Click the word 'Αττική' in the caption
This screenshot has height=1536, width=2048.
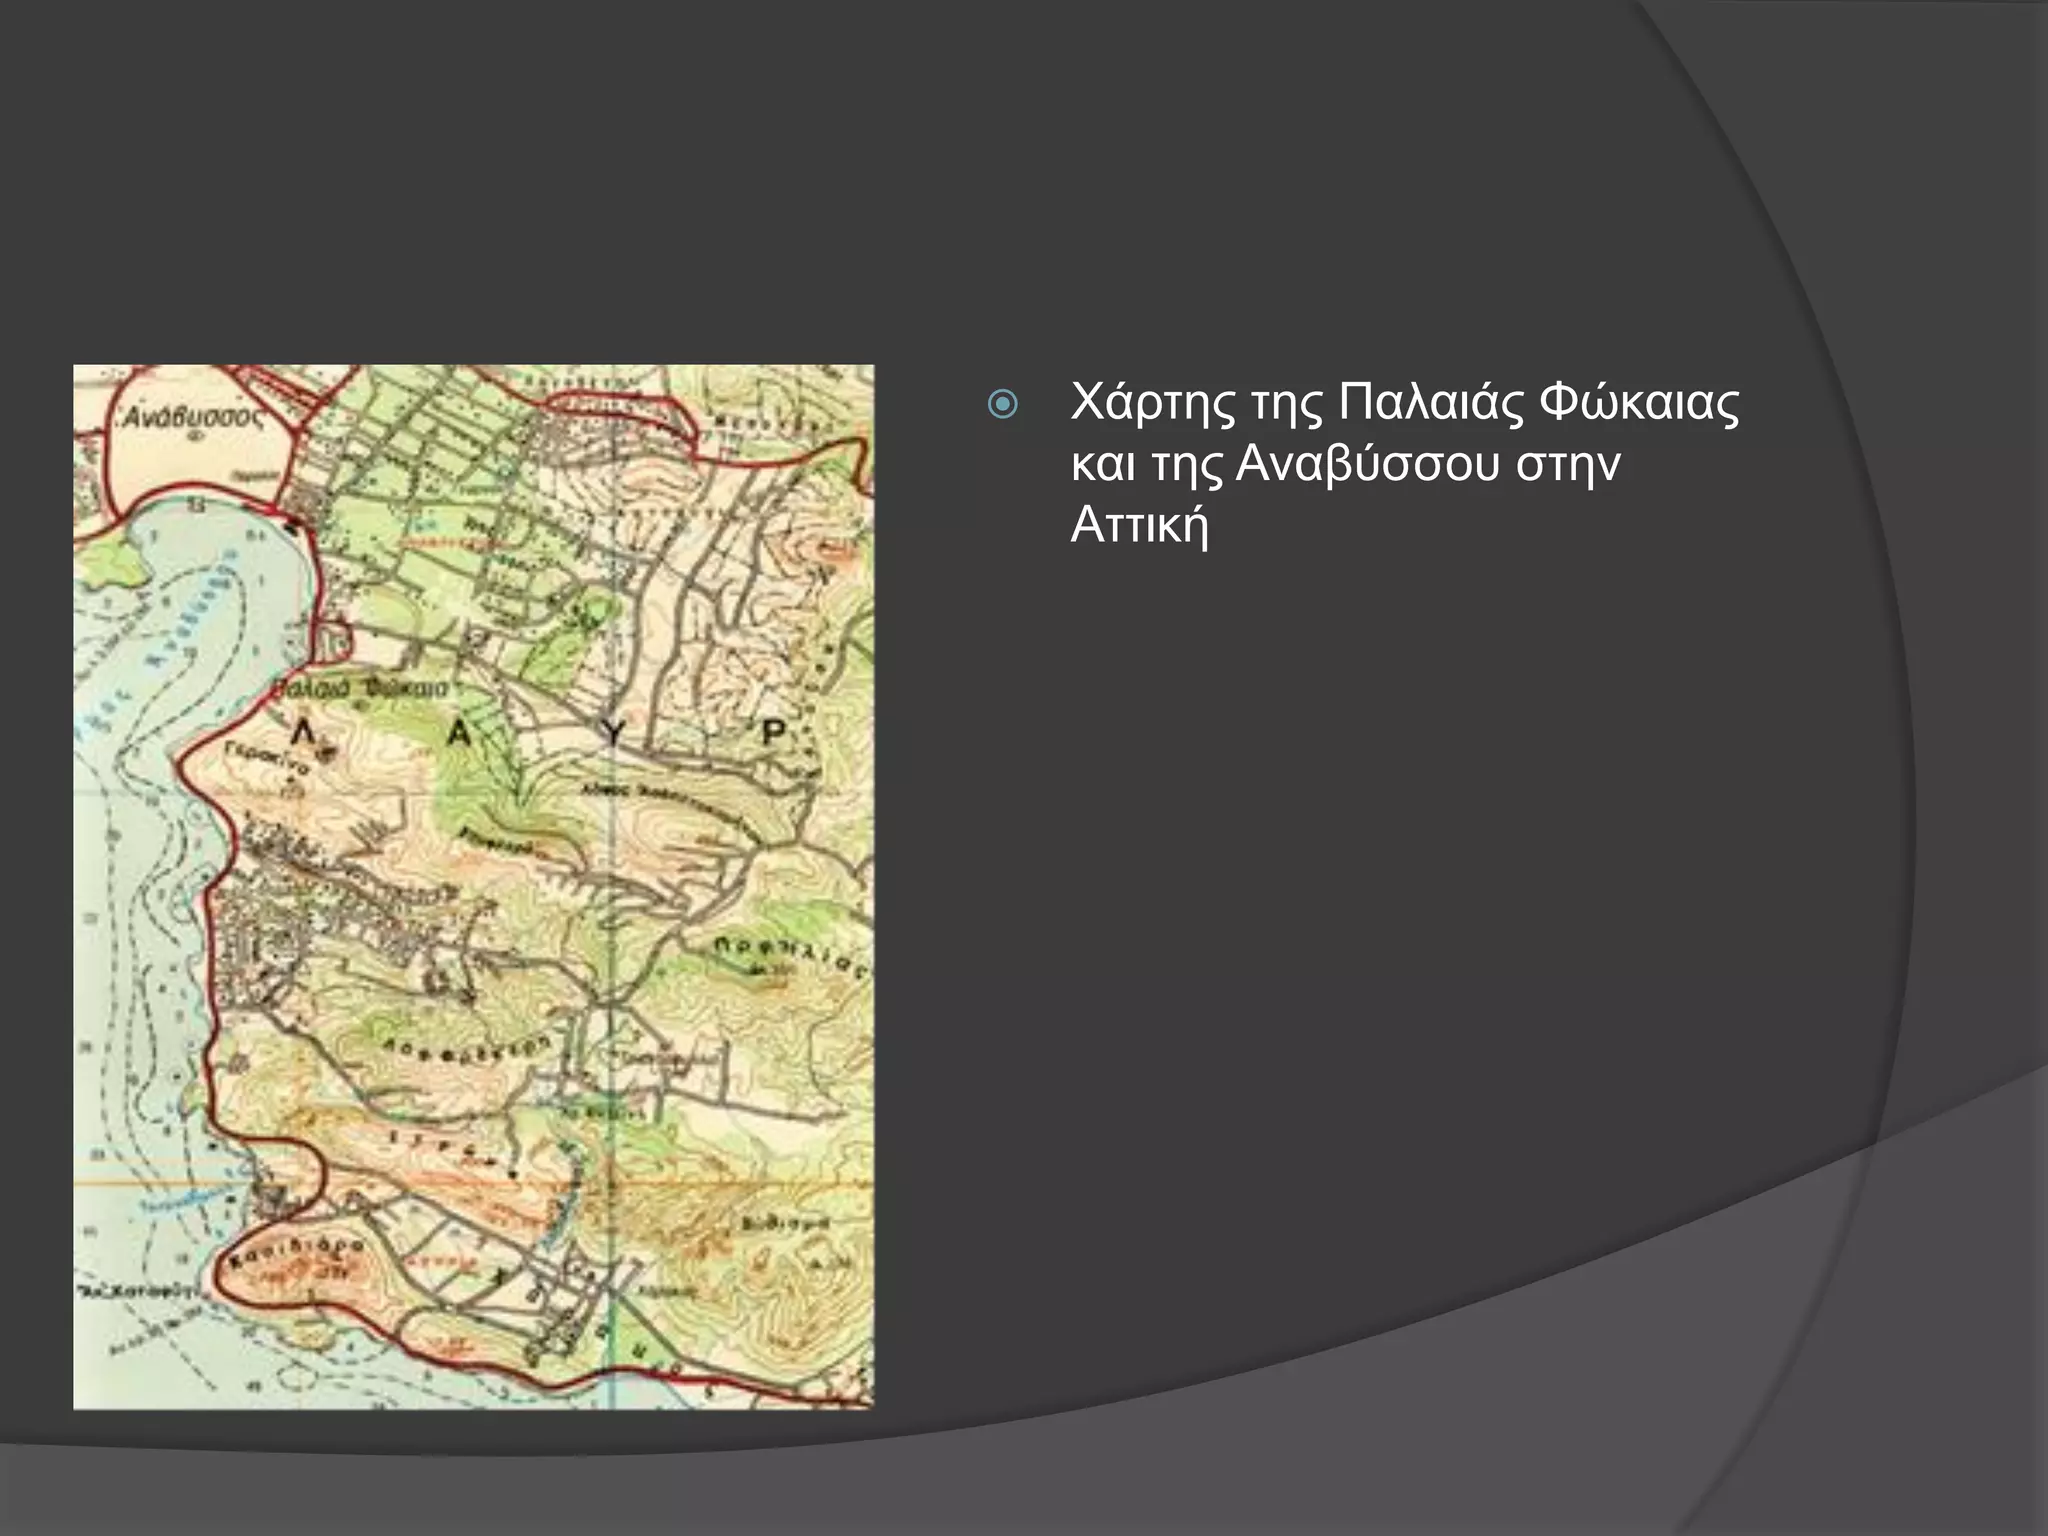tap(1139, 525)
